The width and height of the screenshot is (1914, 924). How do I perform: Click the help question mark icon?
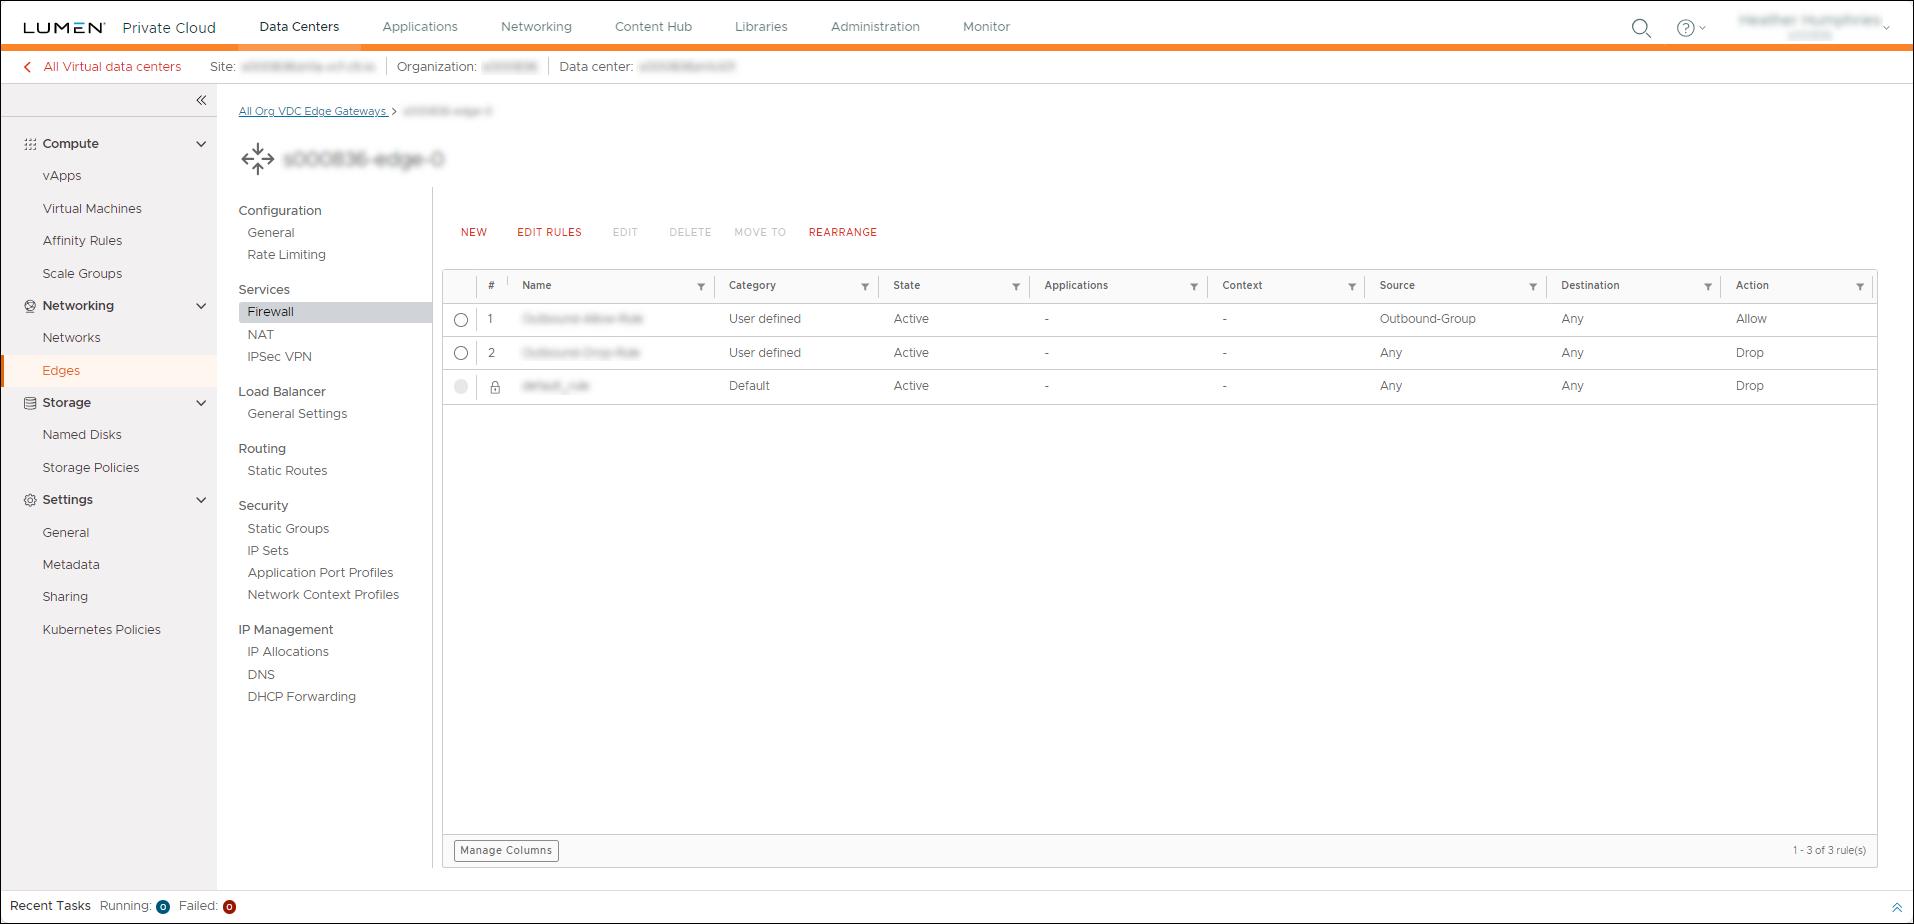[1686, 28]
